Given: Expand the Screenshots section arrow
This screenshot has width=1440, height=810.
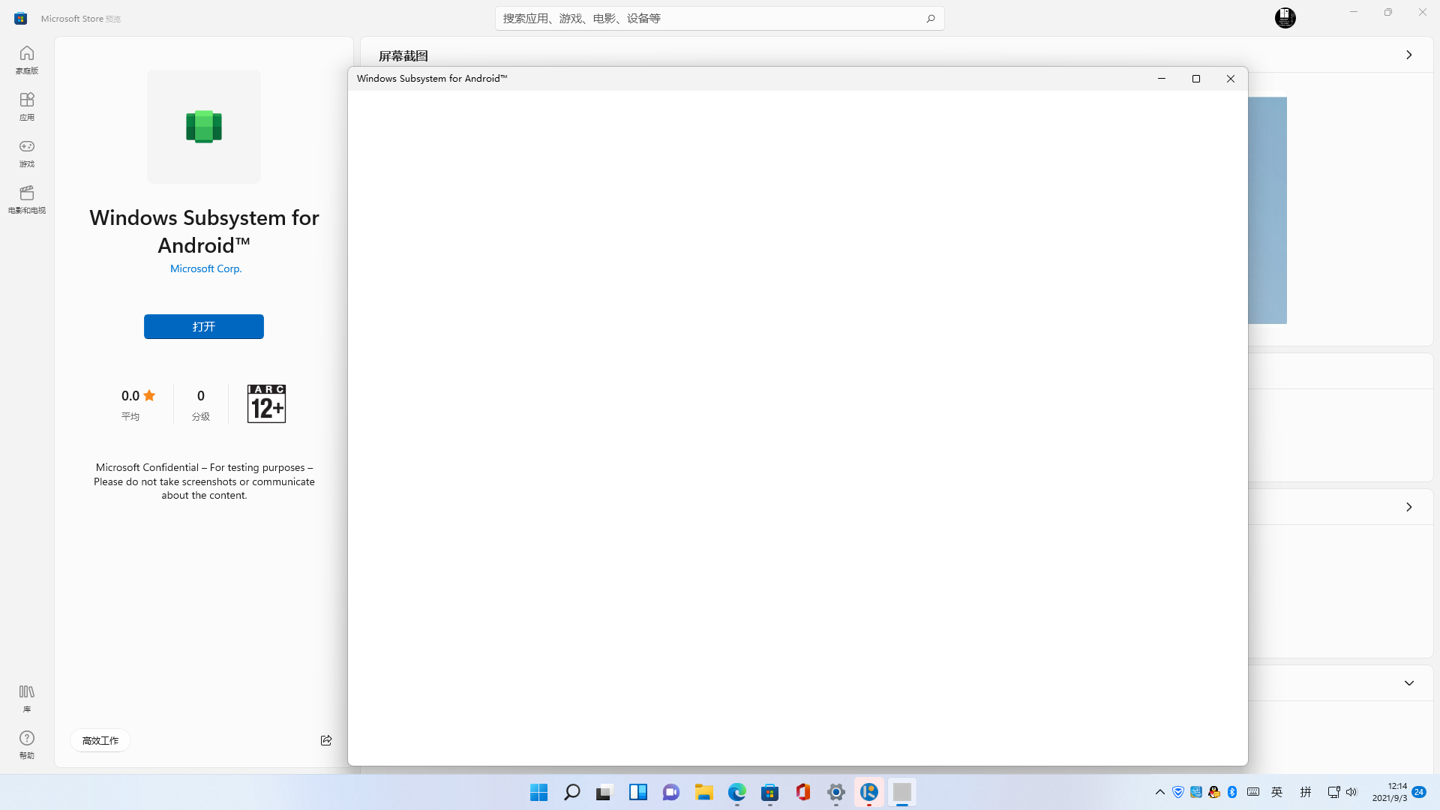Looking at the screenshot, I should [1409, 55].
